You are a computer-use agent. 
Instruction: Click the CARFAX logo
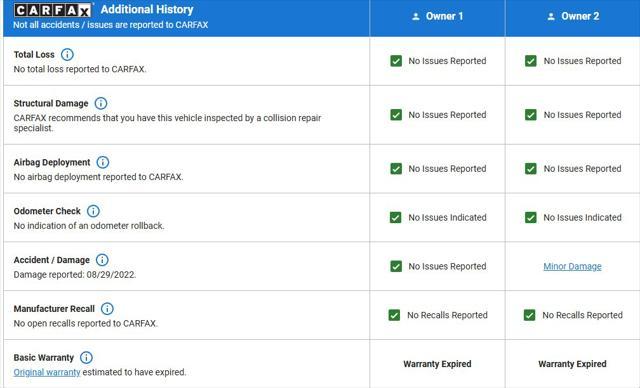pyautogui.click(x=52, y=10)
